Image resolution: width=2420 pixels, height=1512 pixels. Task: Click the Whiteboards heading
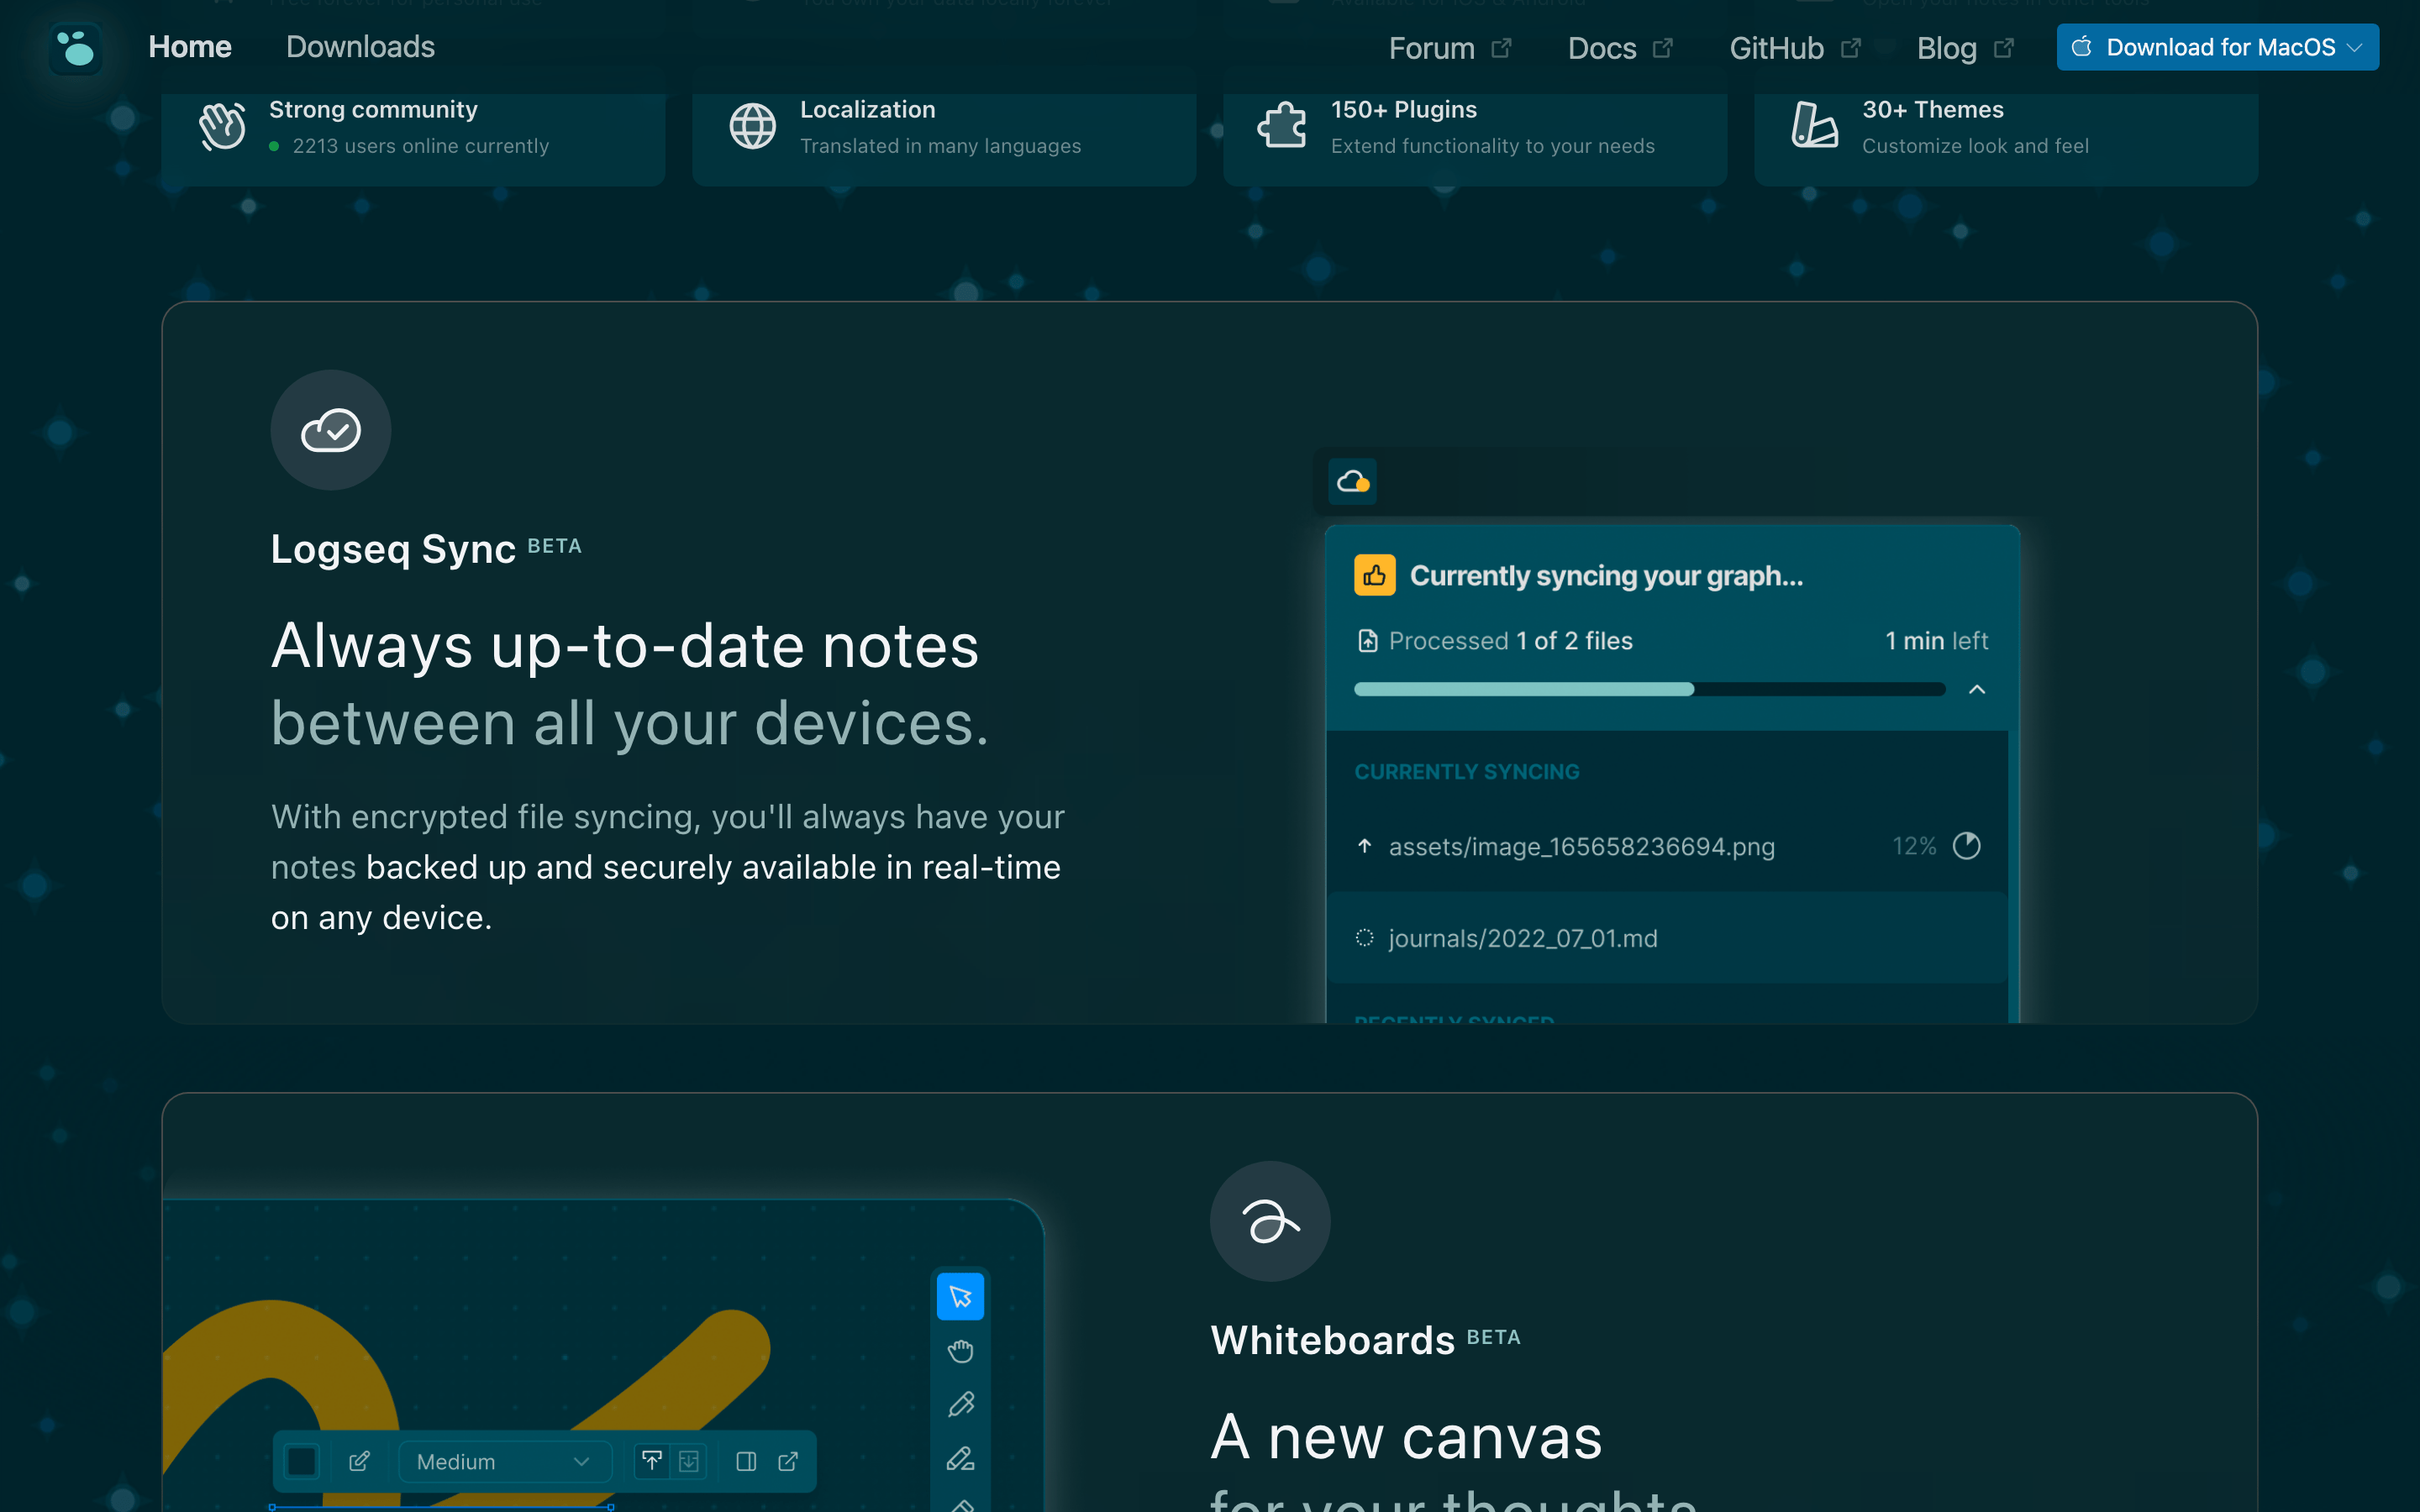point(1332,1340)
